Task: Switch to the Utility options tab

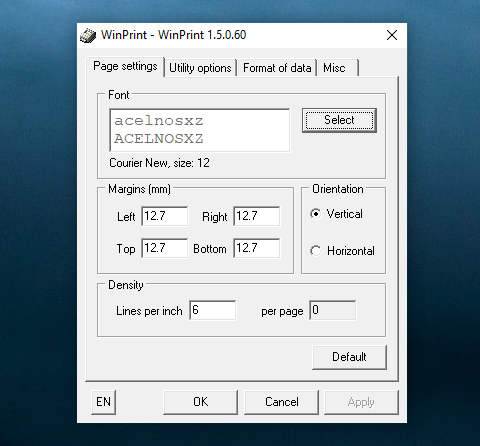Action: click(x=200, y=68)
